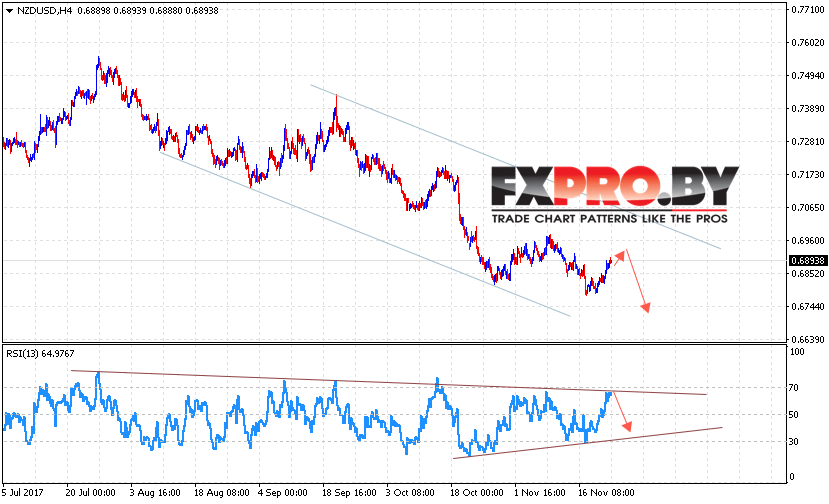Viewport: 829px width, 504px height.
Task: Click the RSI scale value 30
Action: coord(793,442)
